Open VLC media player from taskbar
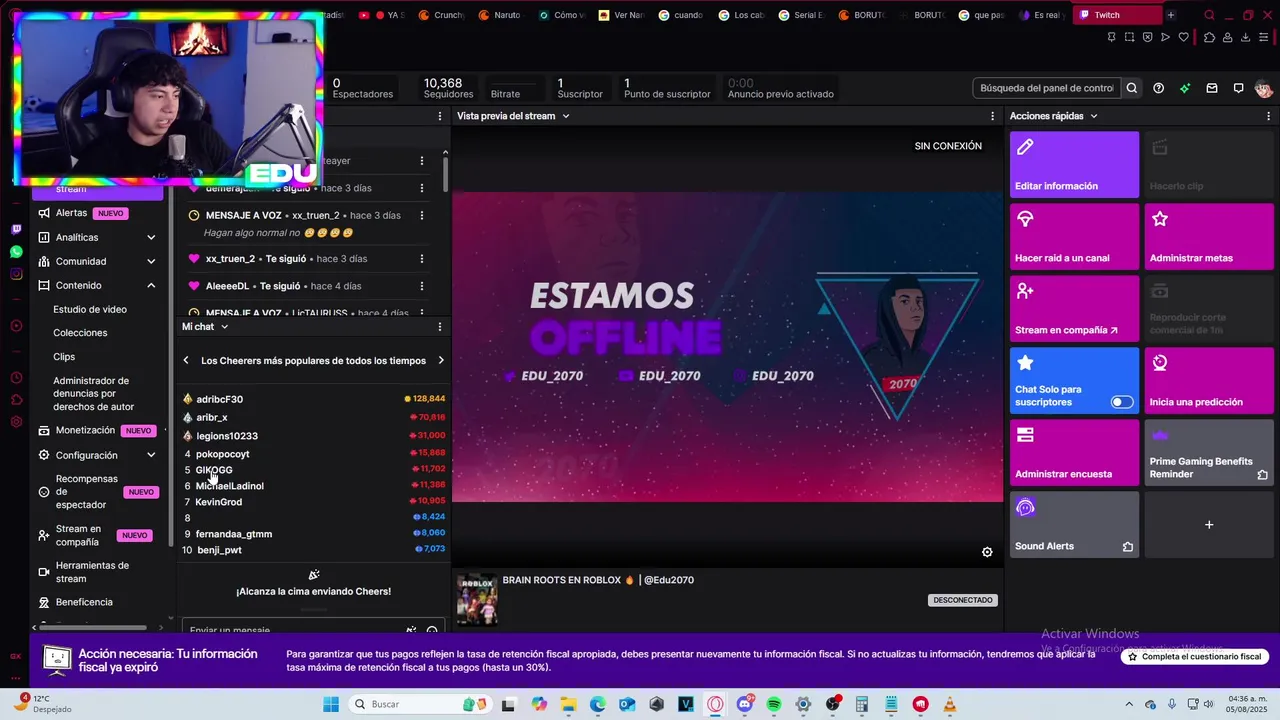 click(950, 704)
